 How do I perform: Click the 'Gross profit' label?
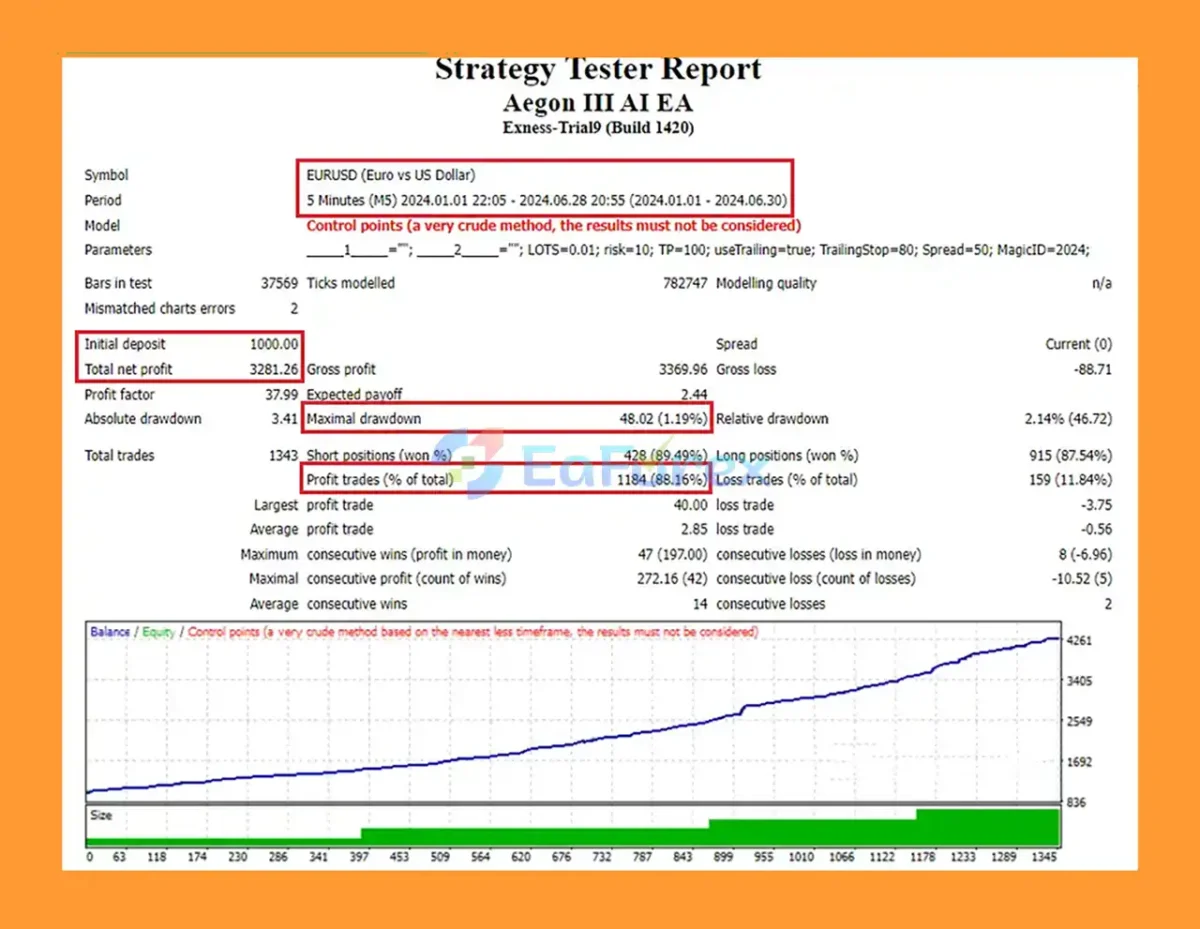click(x=341, y=369)
